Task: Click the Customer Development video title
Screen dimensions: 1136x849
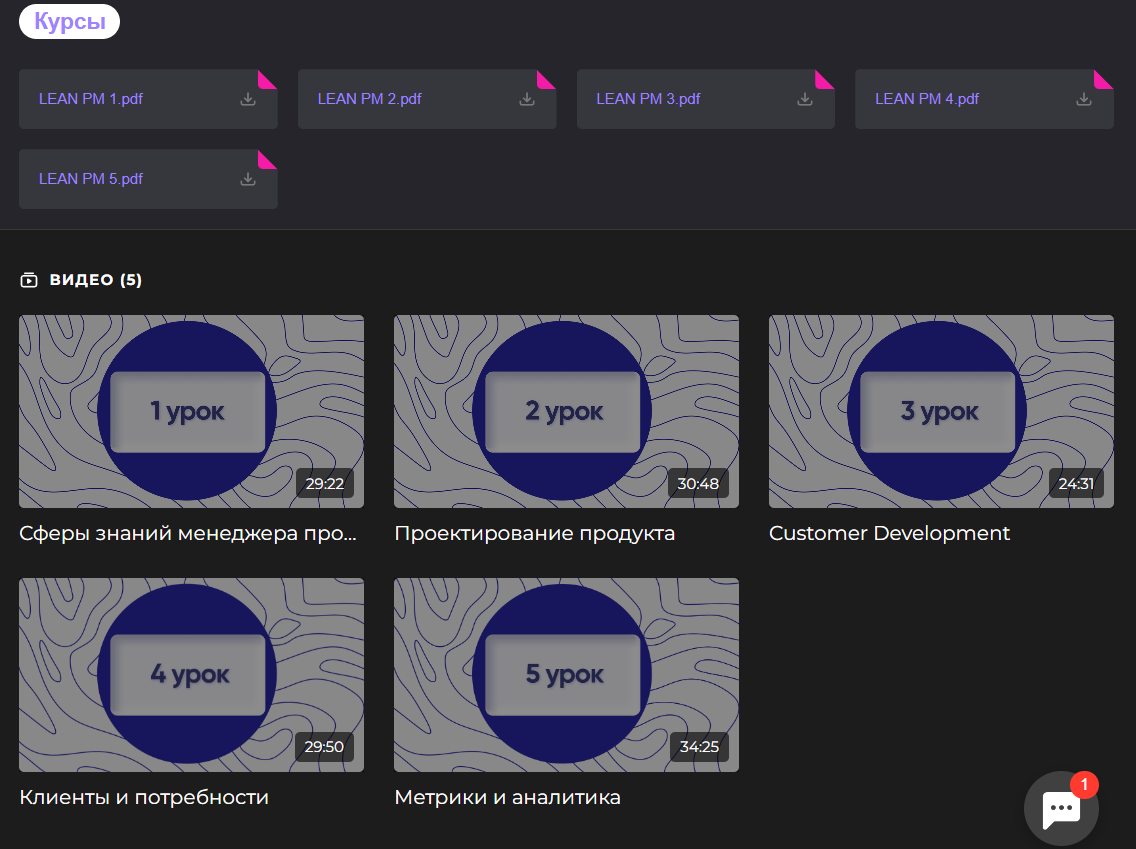Action: pos(889,533)
